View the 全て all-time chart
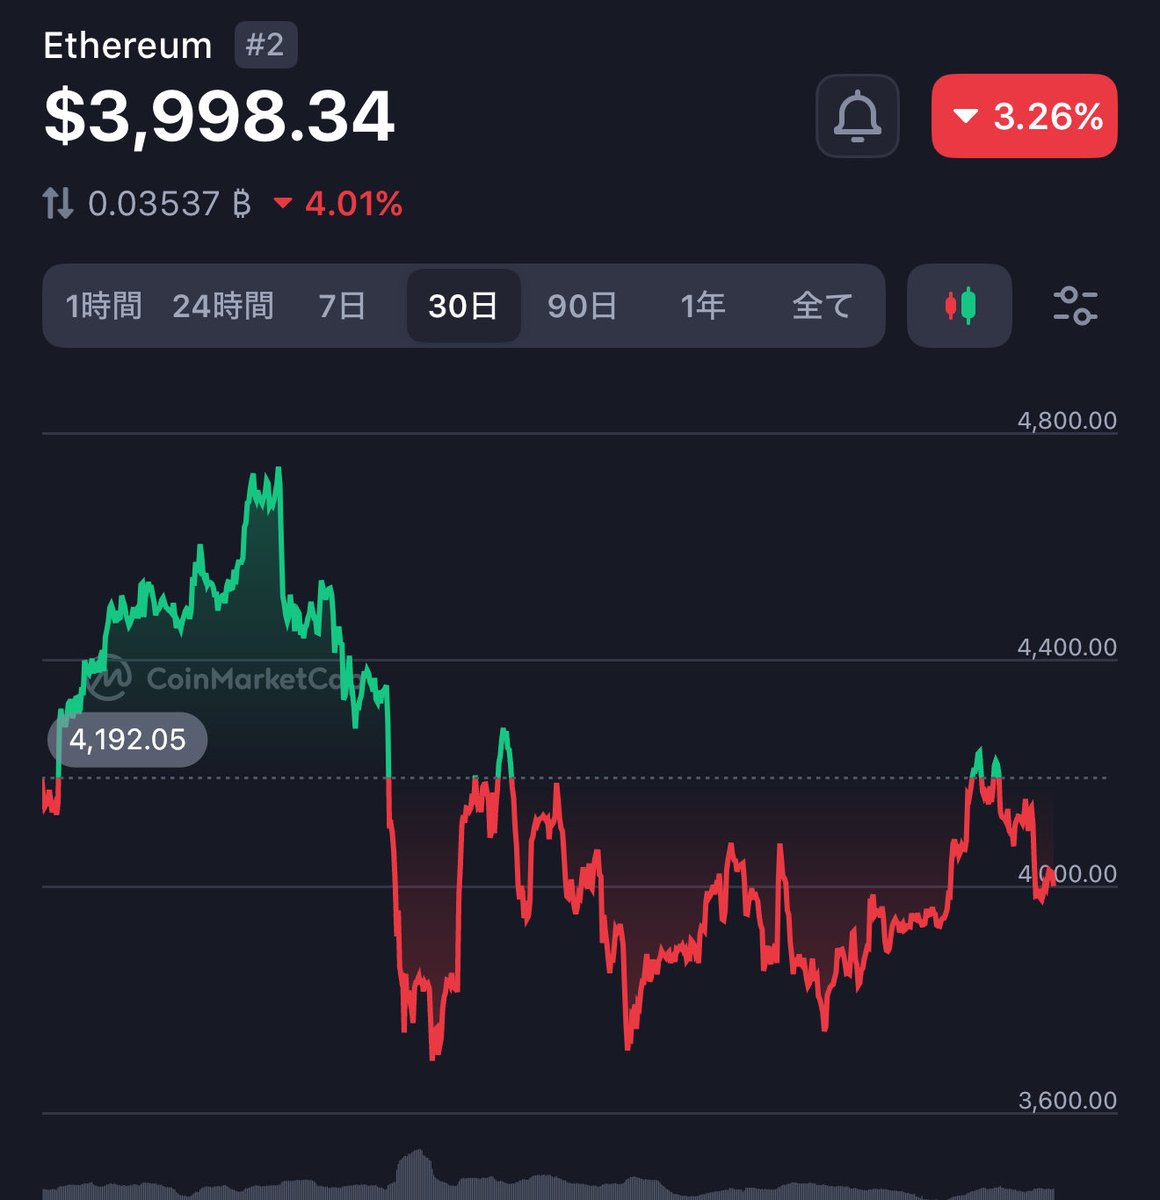Image resolution: width=1160 pixels, height=1200 pixels. click(x=820, y=307)
